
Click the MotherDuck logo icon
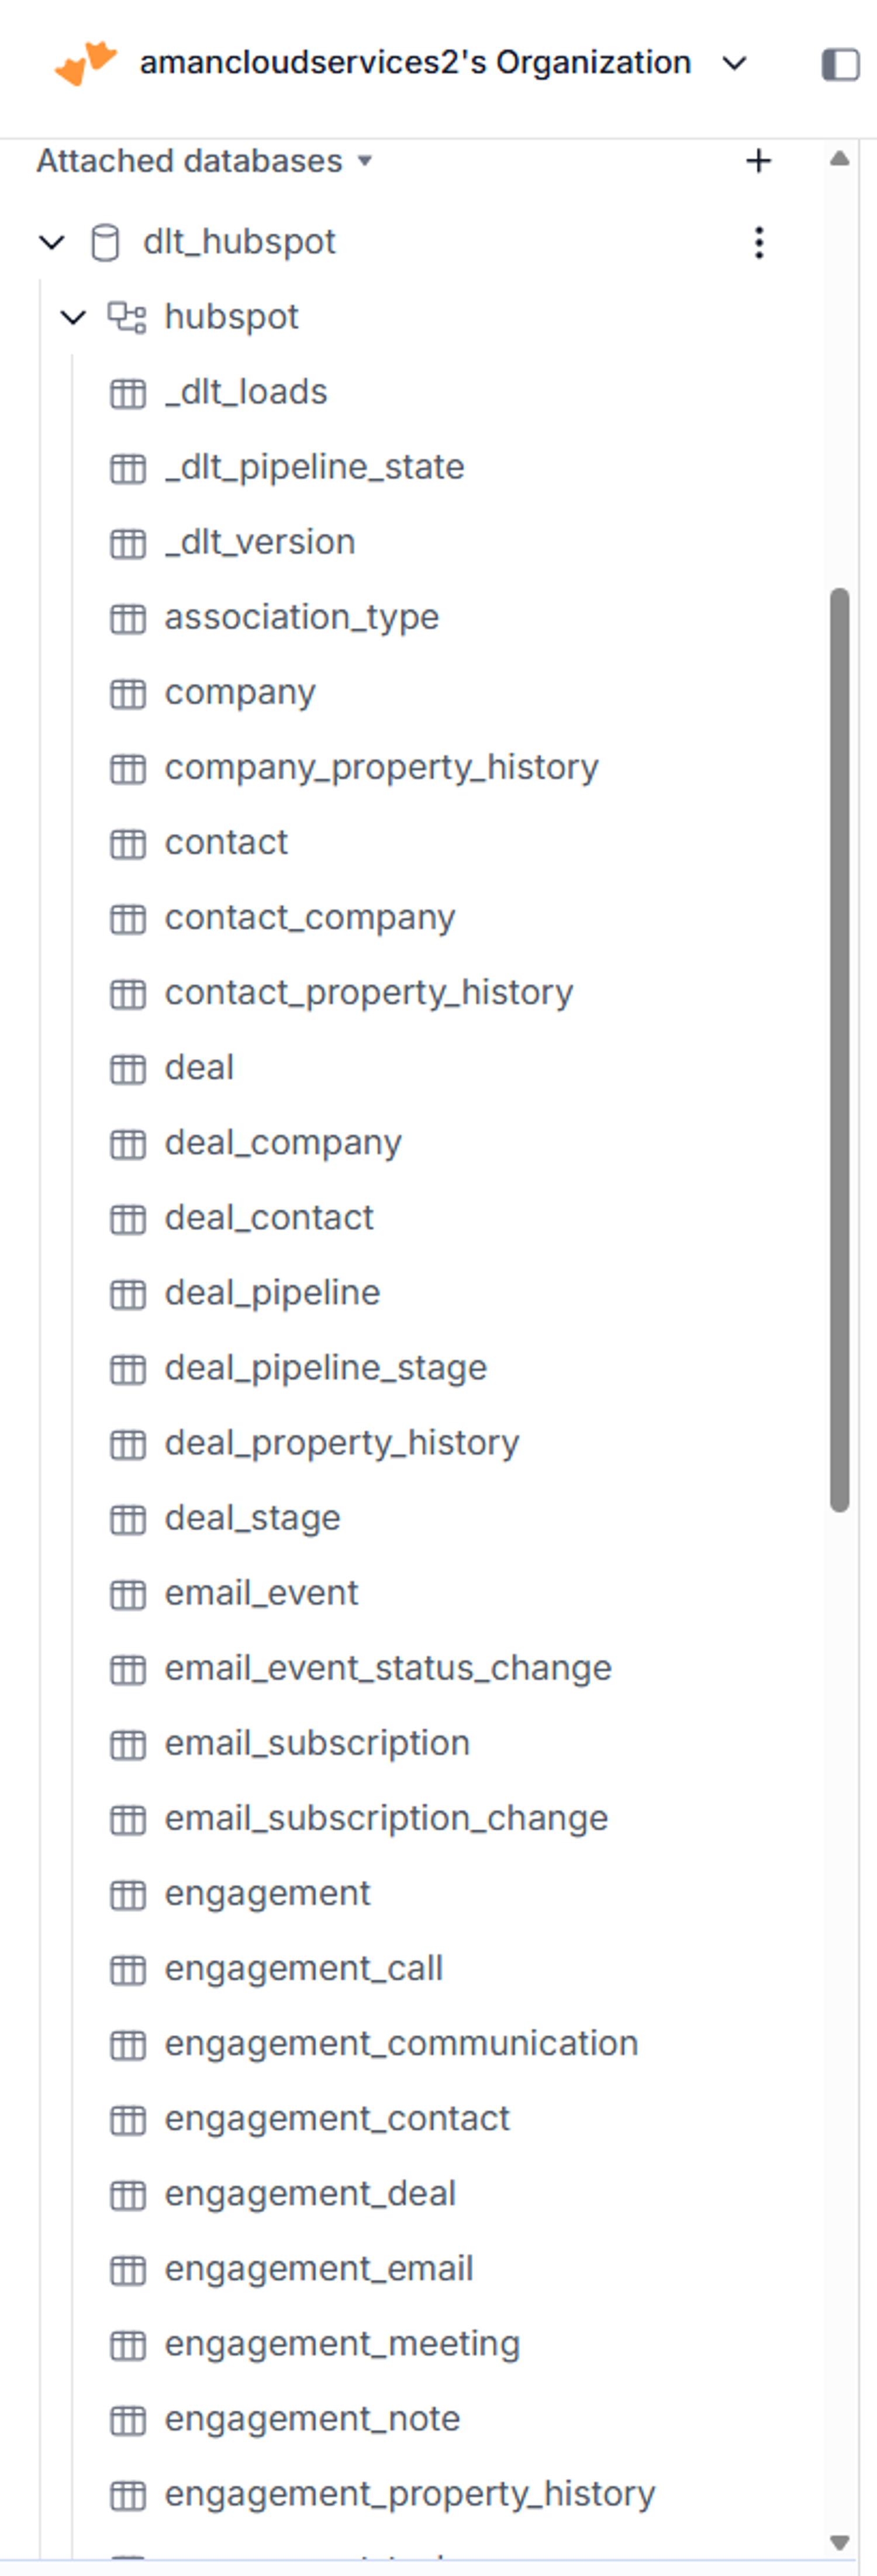tap(86, 63)
